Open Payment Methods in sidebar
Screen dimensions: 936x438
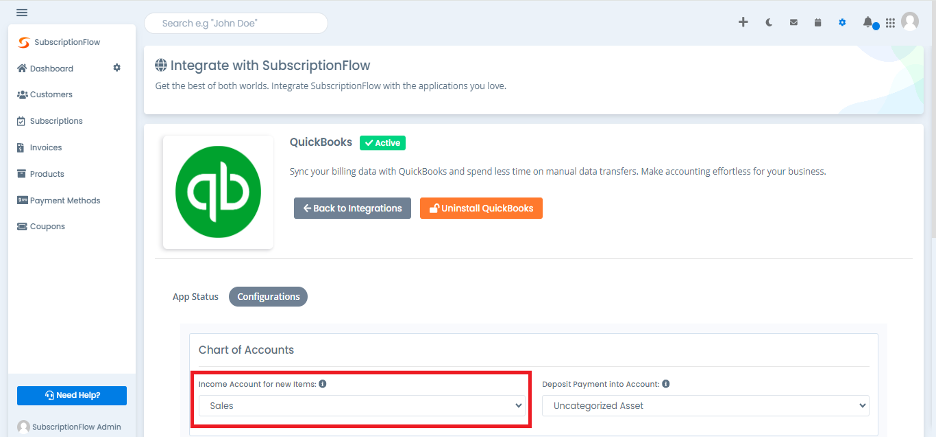click(58, 201)
